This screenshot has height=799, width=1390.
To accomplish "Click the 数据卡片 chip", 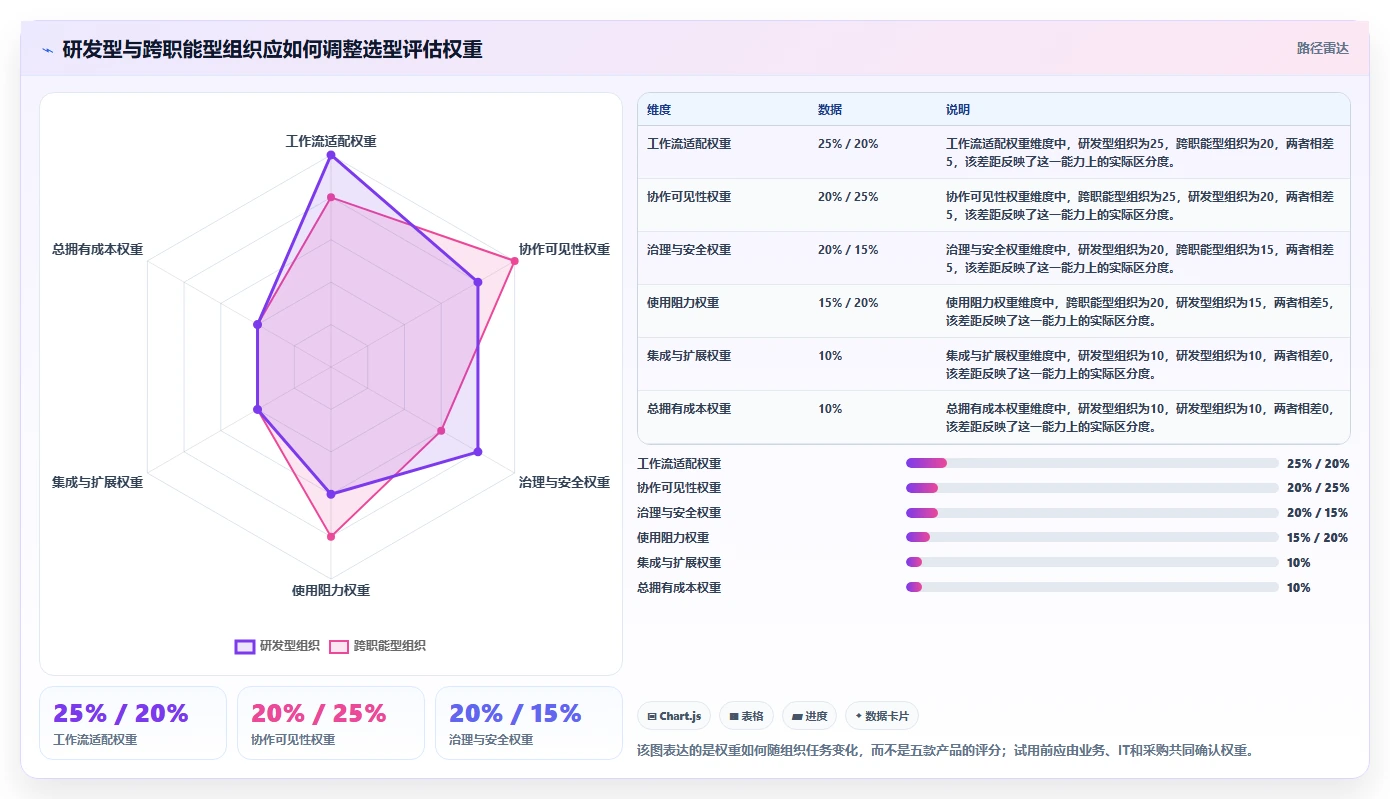I will pos(882,716).
